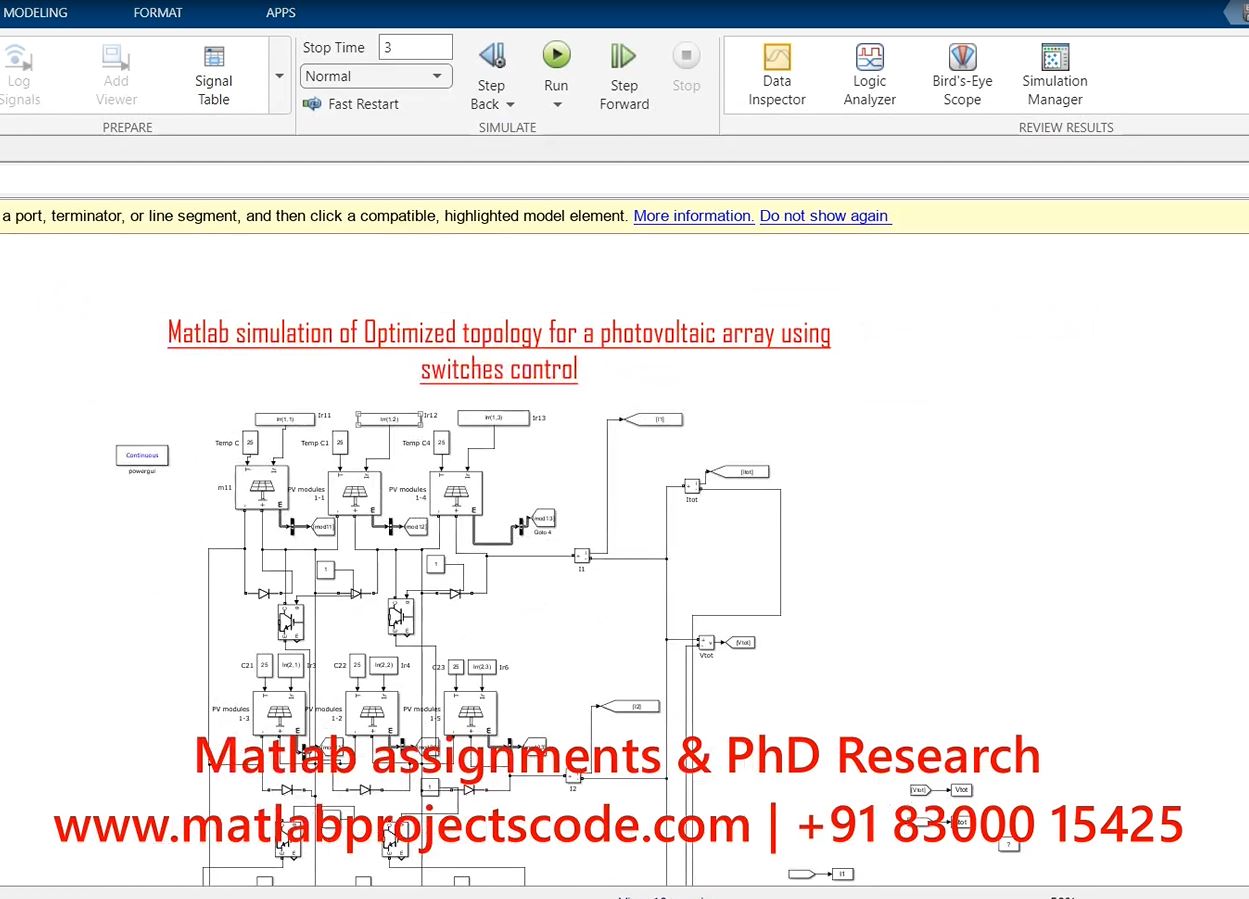Click the Step Back icon
This screenshot has width=1249, height=899.
(x=491, y=56)
